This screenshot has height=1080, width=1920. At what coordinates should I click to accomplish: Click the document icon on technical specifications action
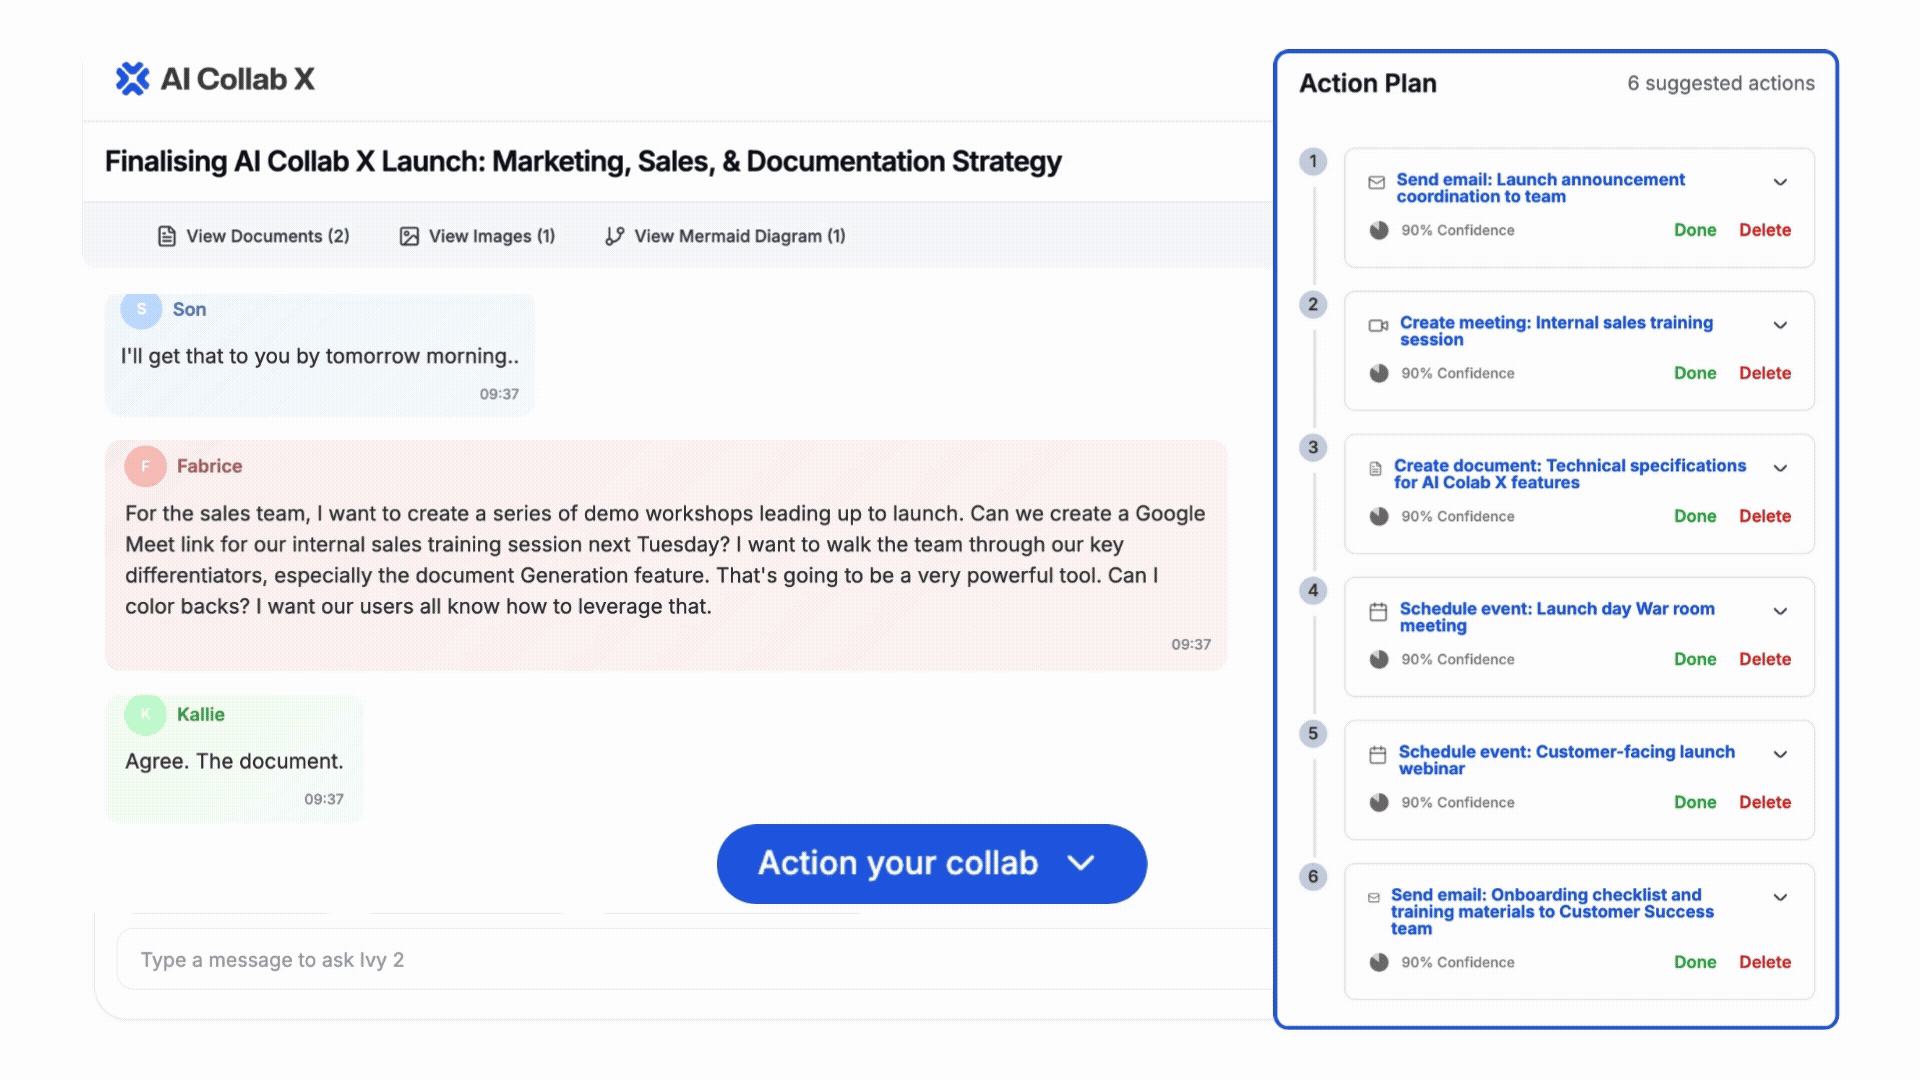[1375, 468]
